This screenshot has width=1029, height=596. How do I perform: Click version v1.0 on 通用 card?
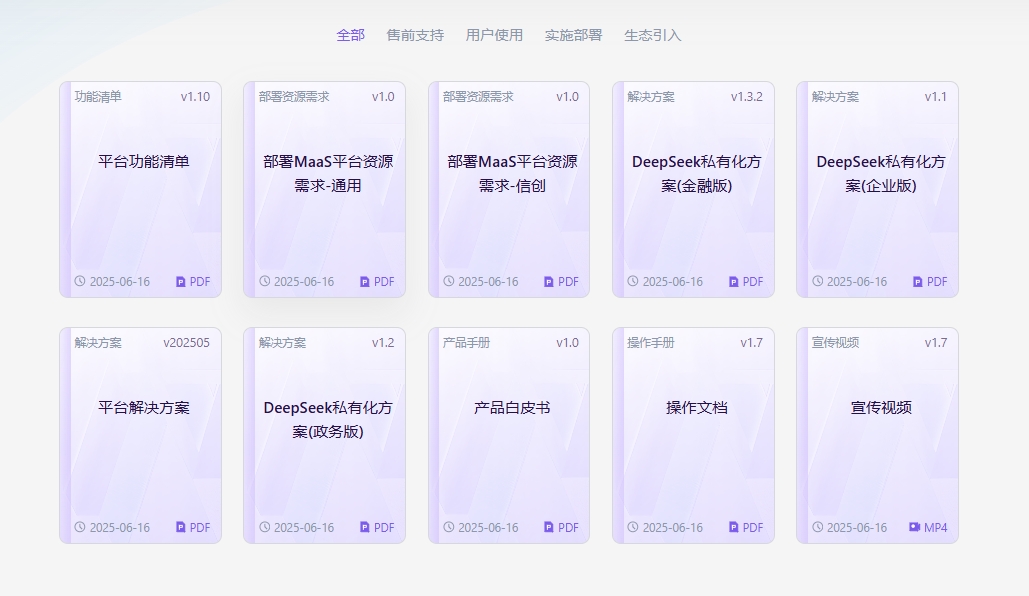(x=383, y=96)
